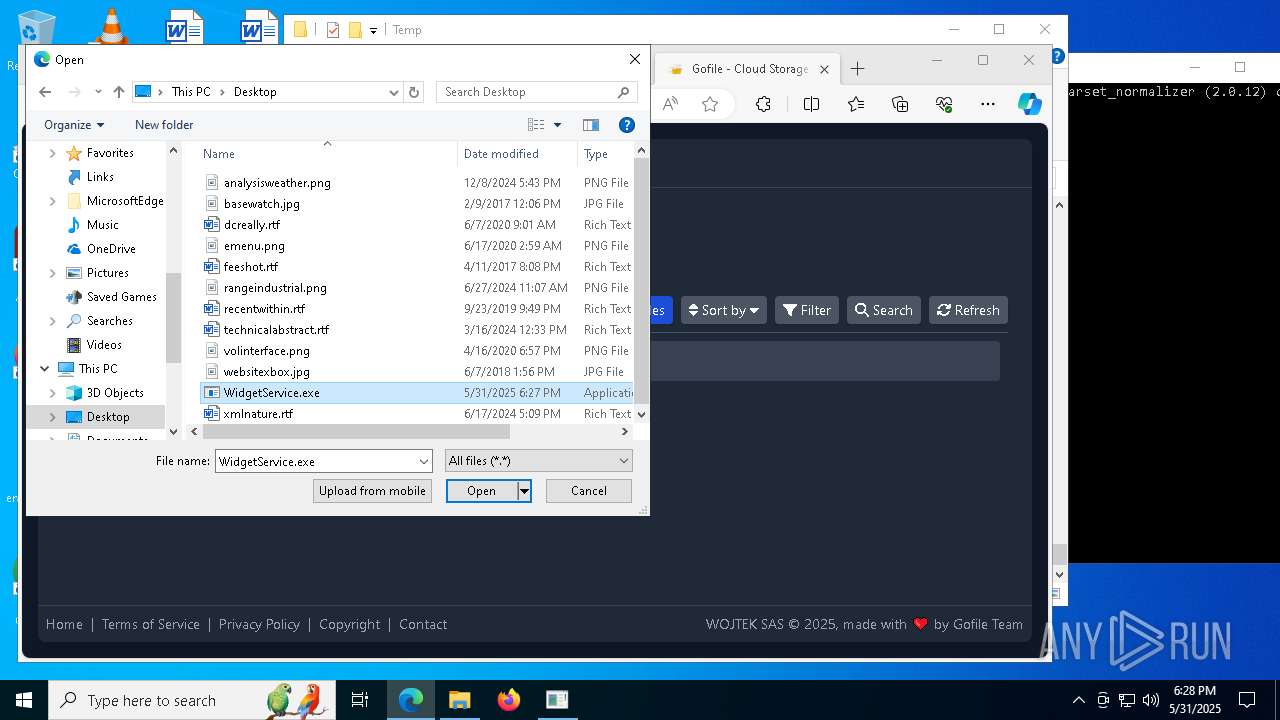The image size is (1280, 720).
Task: Open a new Edge tab with plus
Action: point(857,69)
